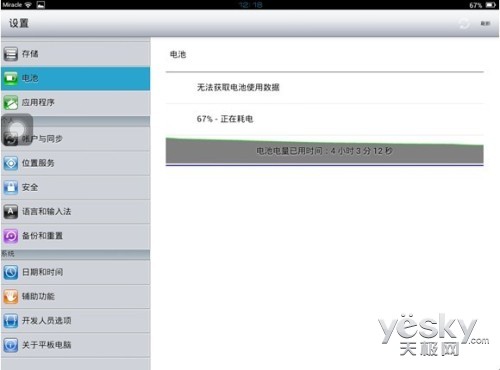The image size is (500, 370).
Task: Open the 关于平板电脑 info icon
Action: [11, 345]
